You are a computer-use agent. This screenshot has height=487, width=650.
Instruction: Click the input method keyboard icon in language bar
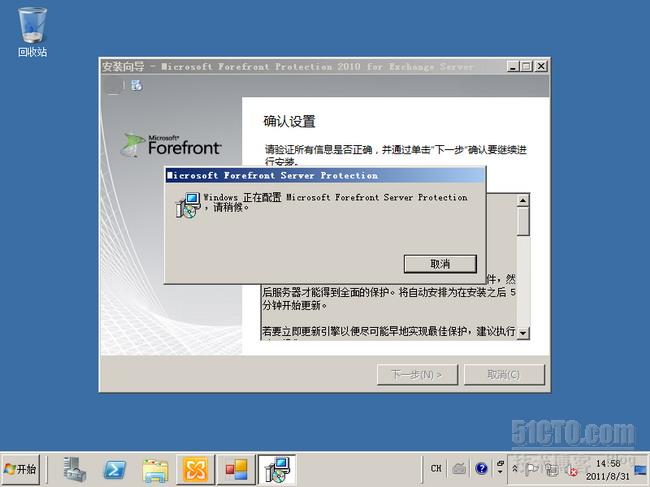459,468
